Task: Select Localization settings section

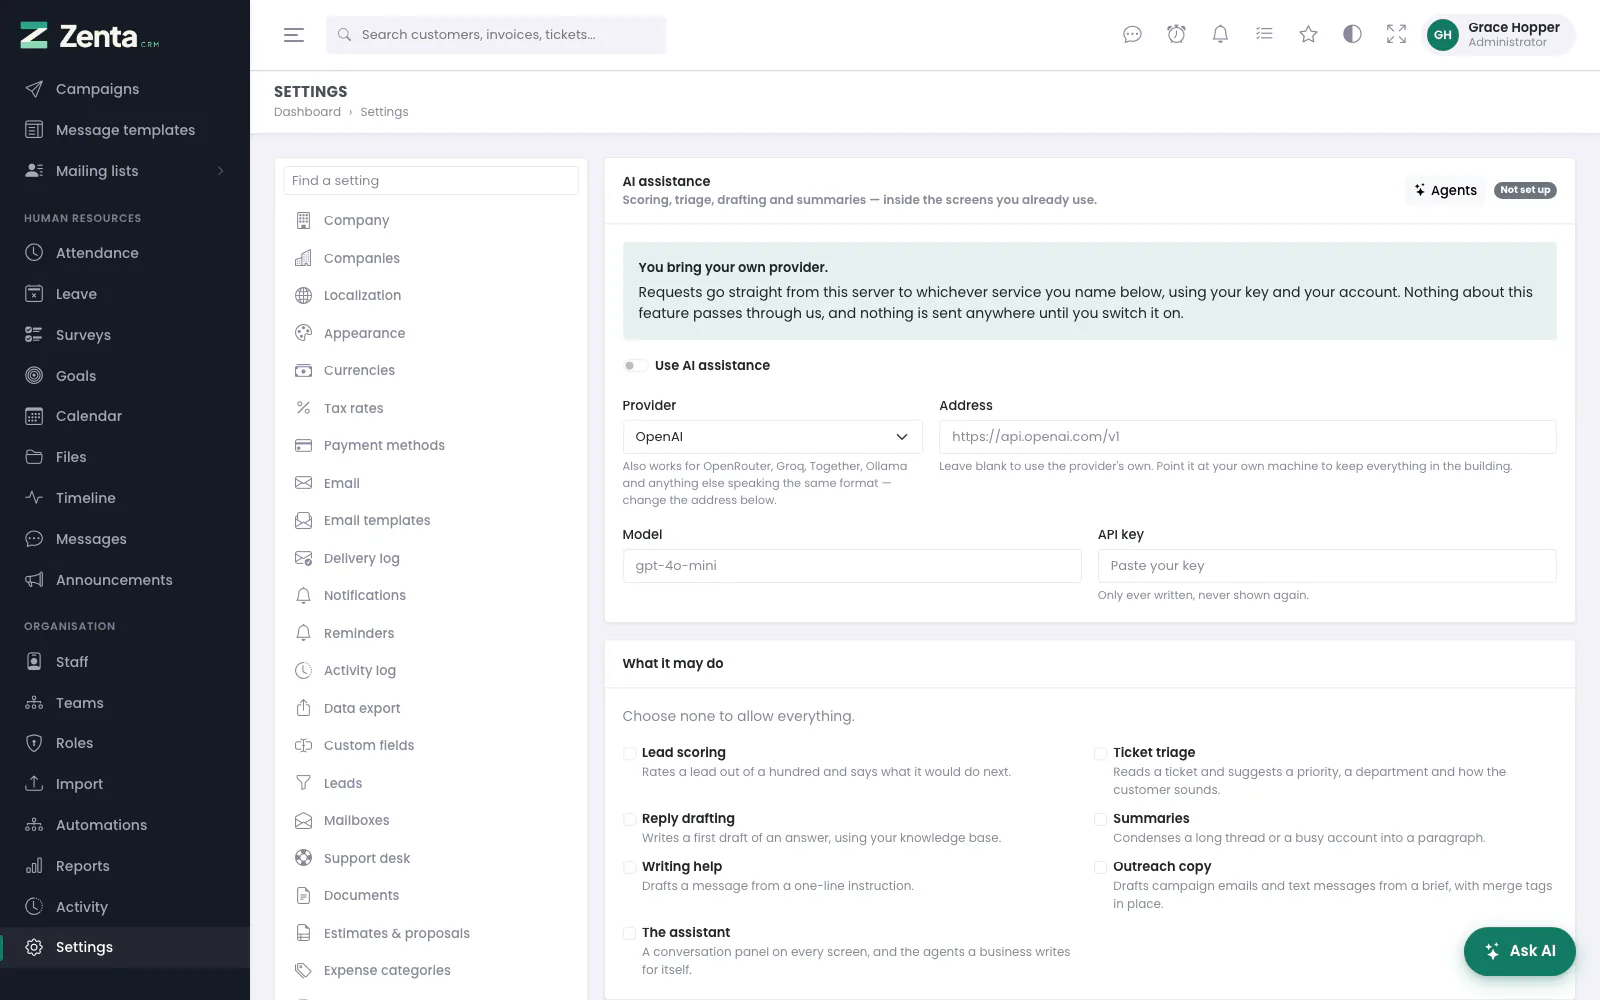Action: coord(431,296)
